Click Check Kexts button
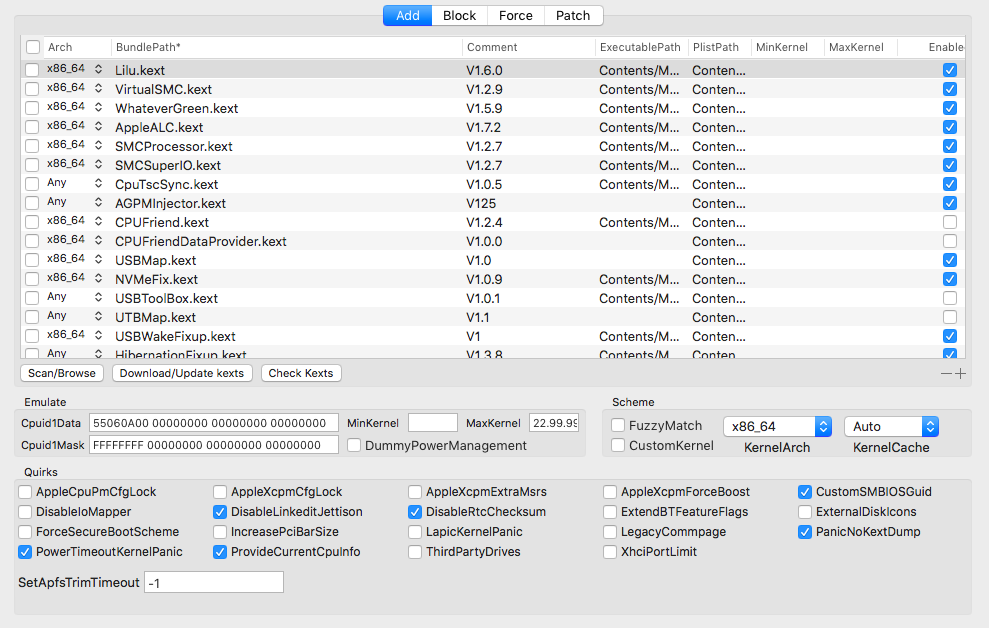 tap(301, 373)
